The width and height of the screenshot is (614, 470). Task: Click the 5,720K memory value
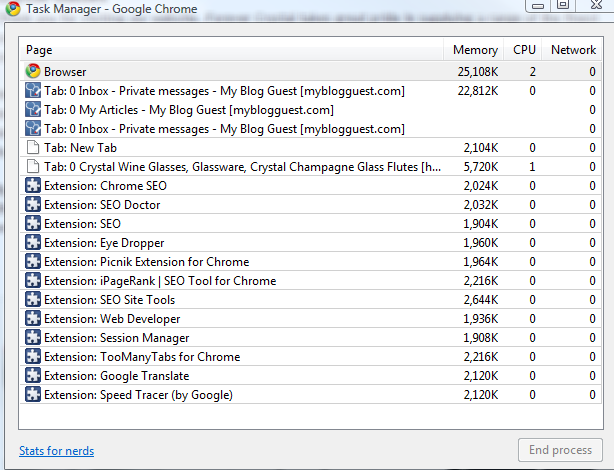pyautogui.click(x=481, y=167)
